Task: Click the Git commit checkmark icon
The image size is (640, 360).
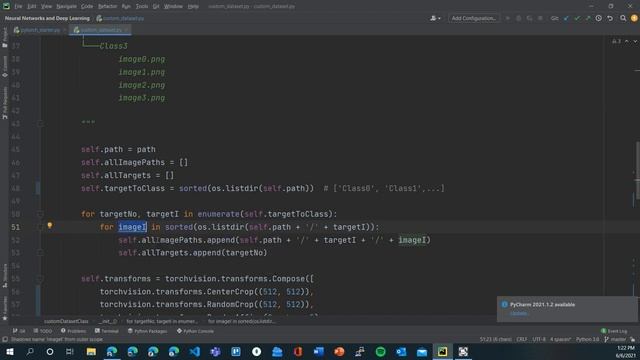Action: [577, 18]
